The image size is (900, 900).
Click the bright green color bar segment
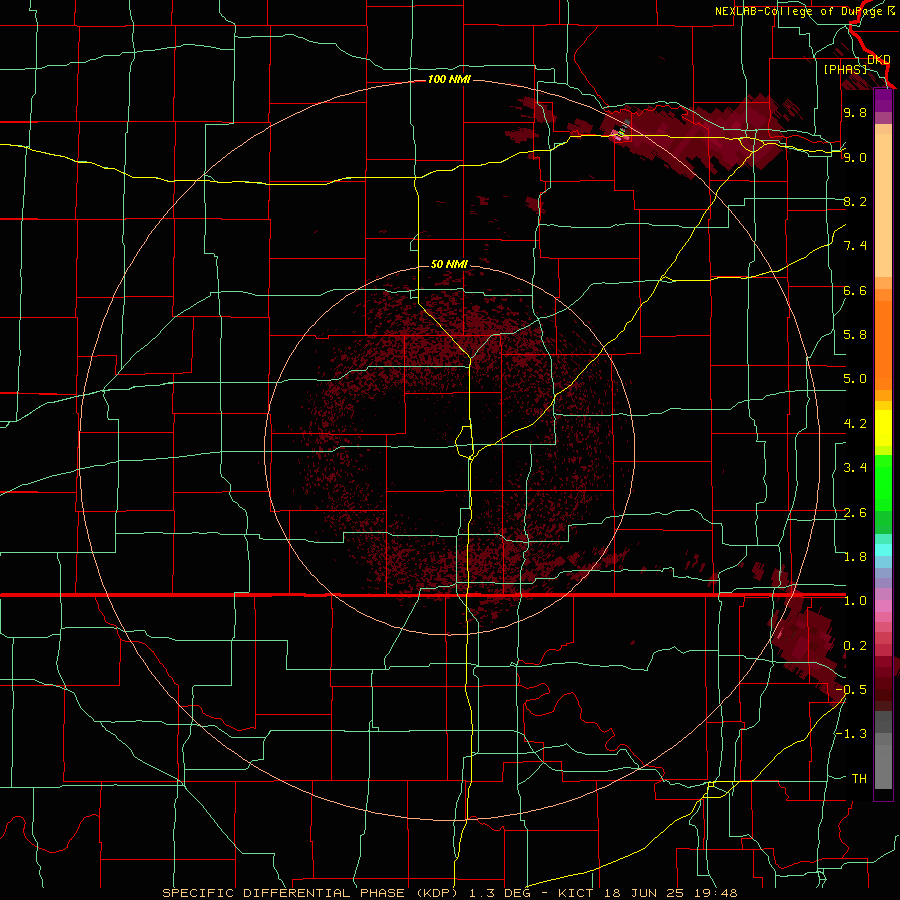click(883, 483)
